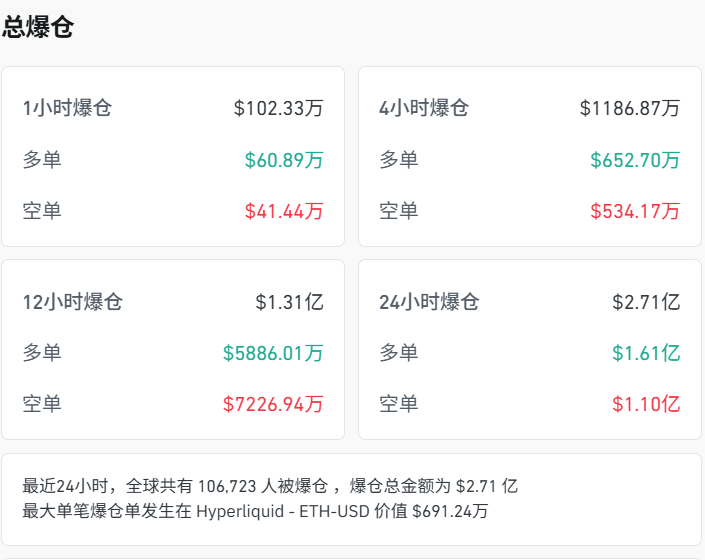
Task: Select the 12-hour short value $7226.94万
Action: 273,404
